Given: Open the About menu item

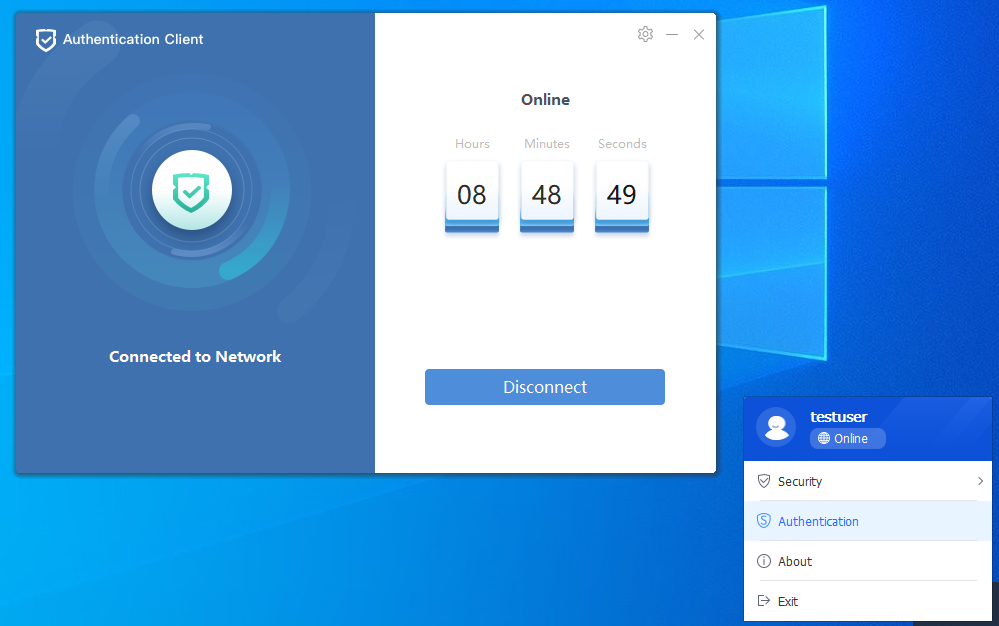Looking at the screenshot, I should (x=795, y=561).
